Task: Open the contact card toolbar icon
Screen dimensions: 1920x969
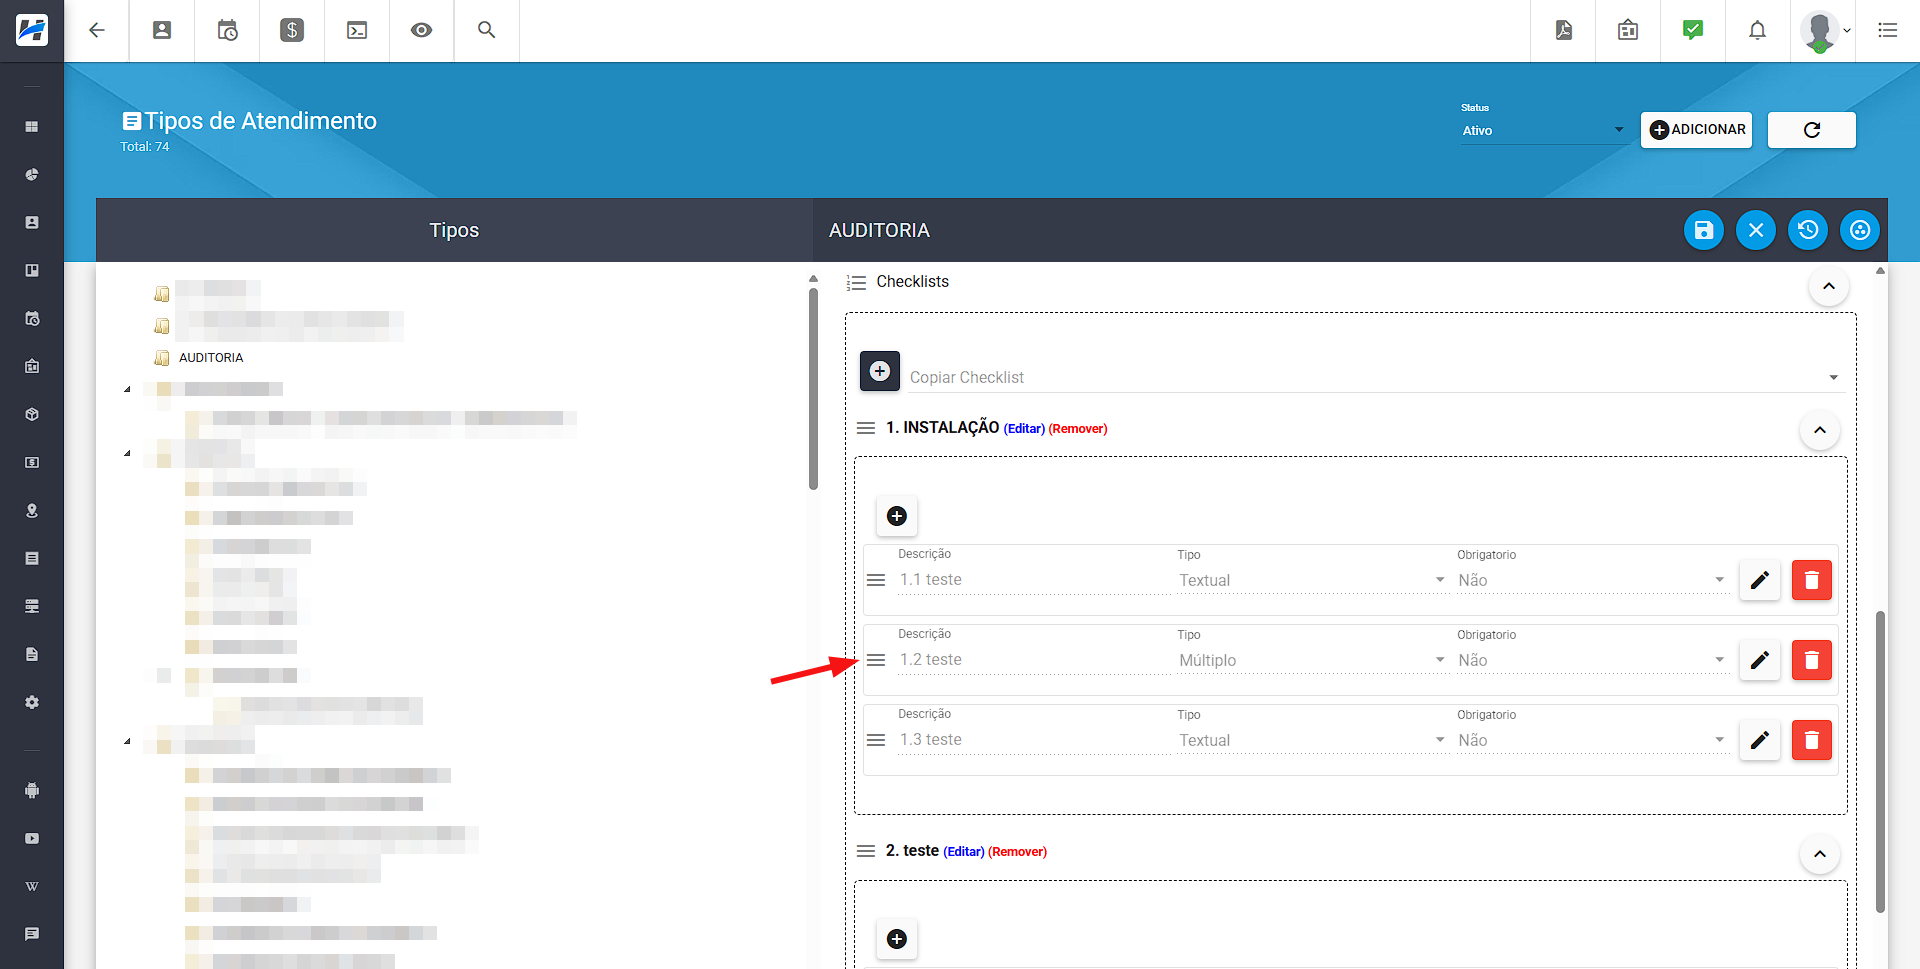Action: coord(162,30)
